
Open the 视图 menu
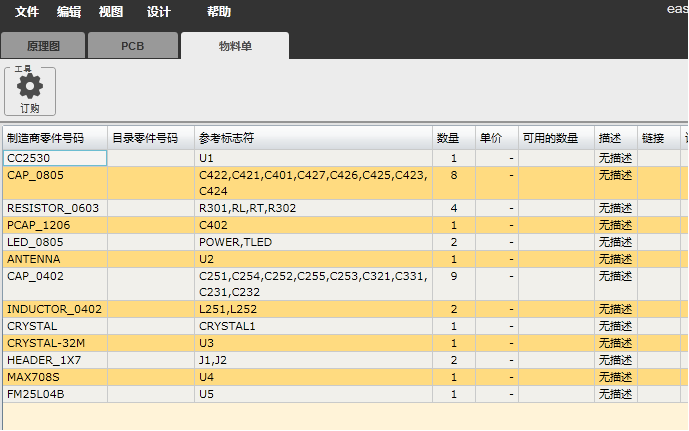click(x=111, y=11)
